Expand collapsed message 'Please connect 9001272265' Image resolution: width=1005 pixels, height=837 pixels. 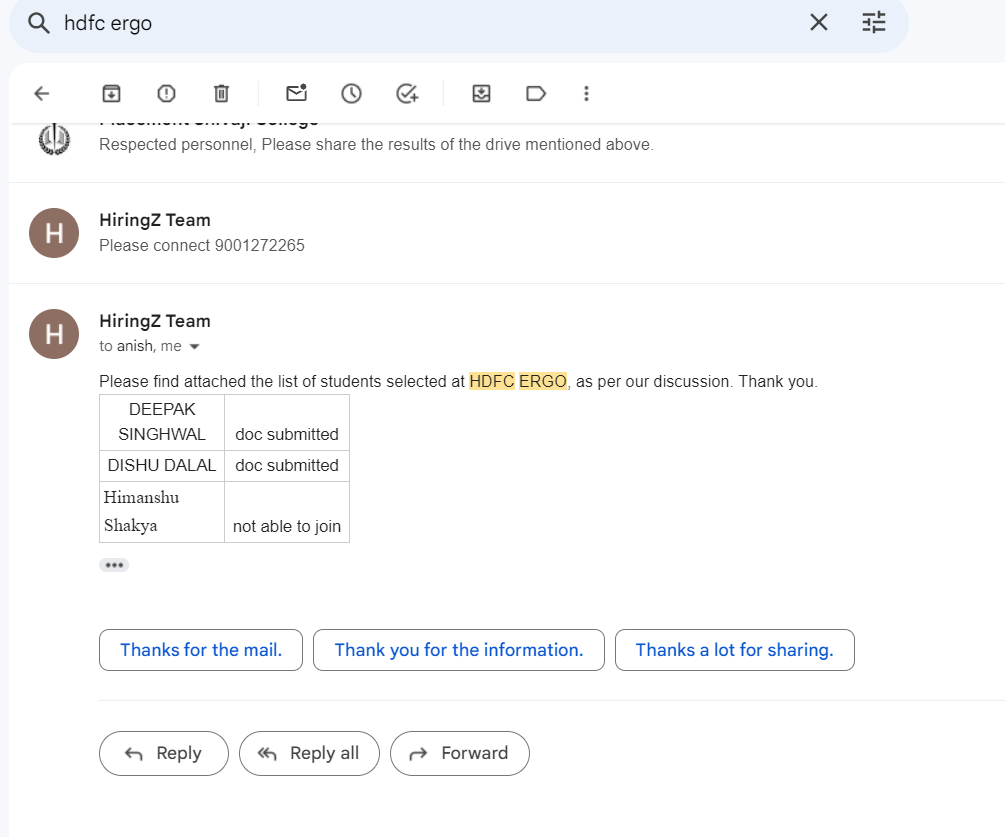506,233
